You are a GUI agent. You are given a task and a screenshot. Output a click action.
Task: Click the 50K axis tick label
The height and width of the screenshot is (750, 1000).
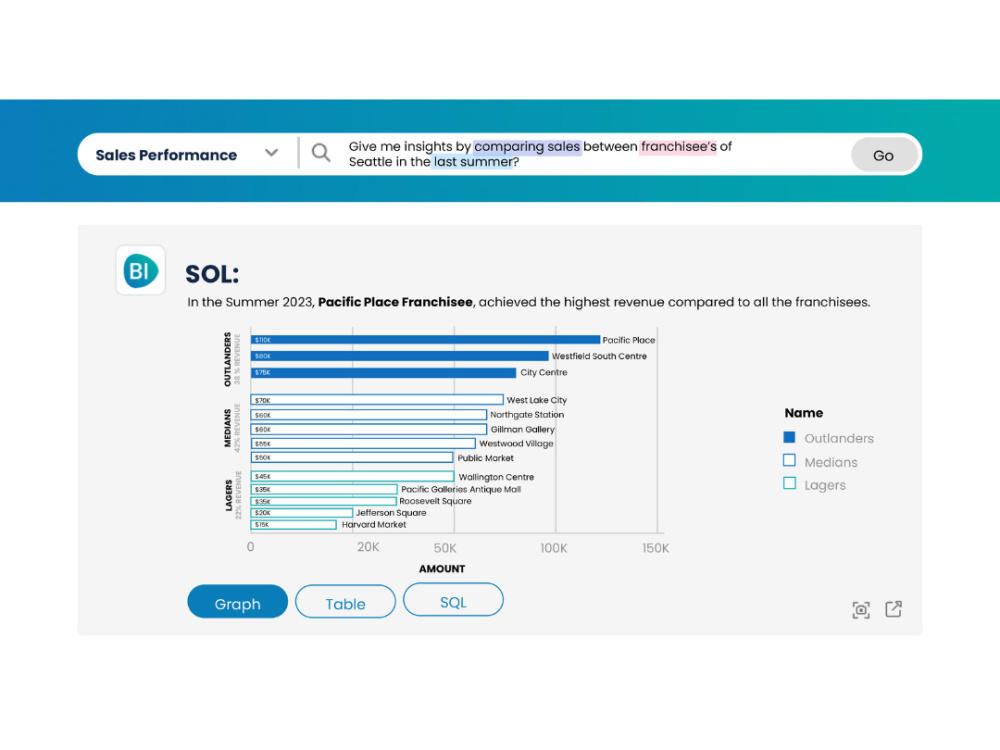coord(445,548)
